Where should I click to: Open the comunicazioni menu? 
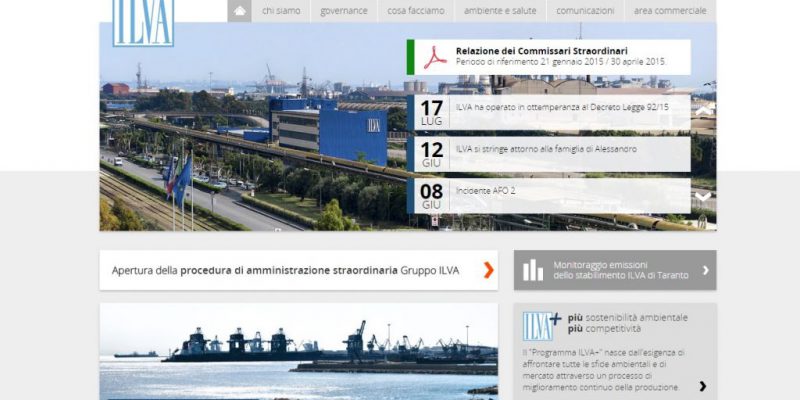pyautogui.click(x=585, y=11)
